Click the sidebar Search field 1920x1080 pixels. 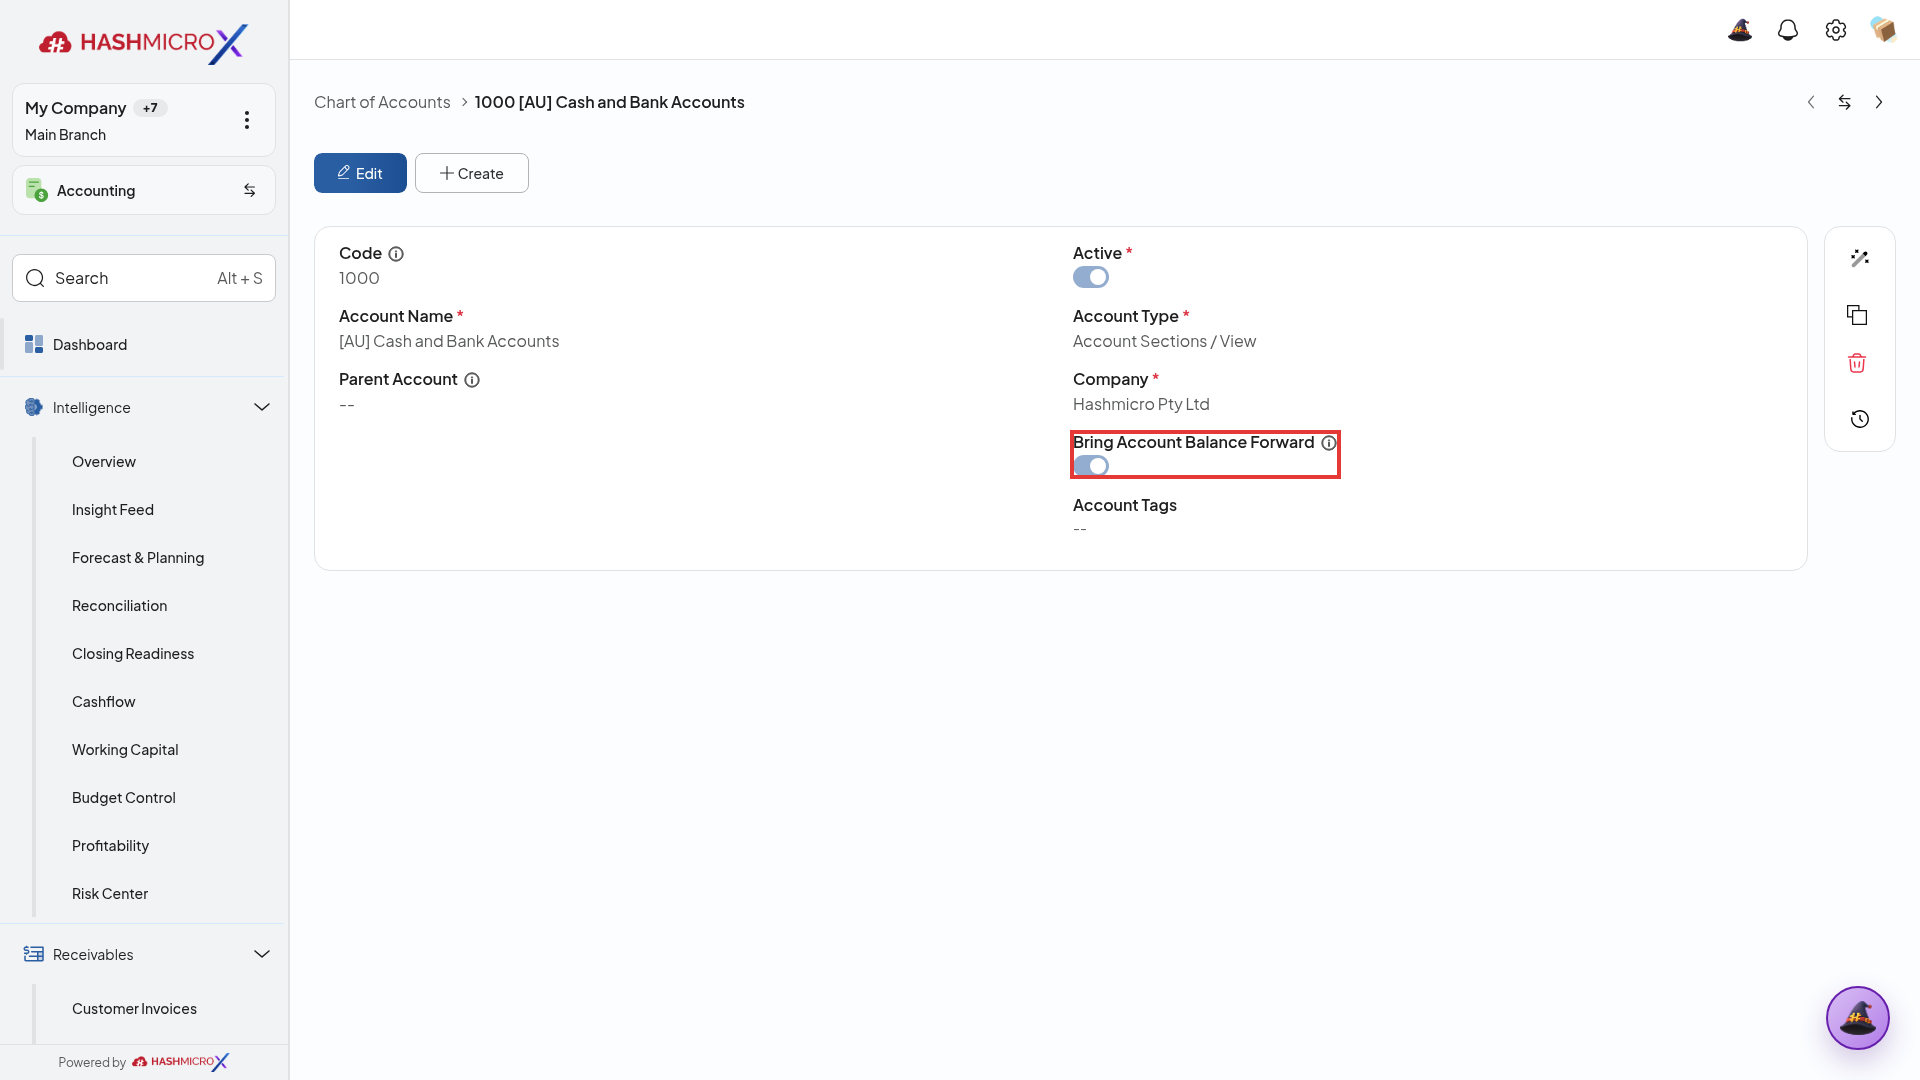pyautogui.click(x=144, y=278)
